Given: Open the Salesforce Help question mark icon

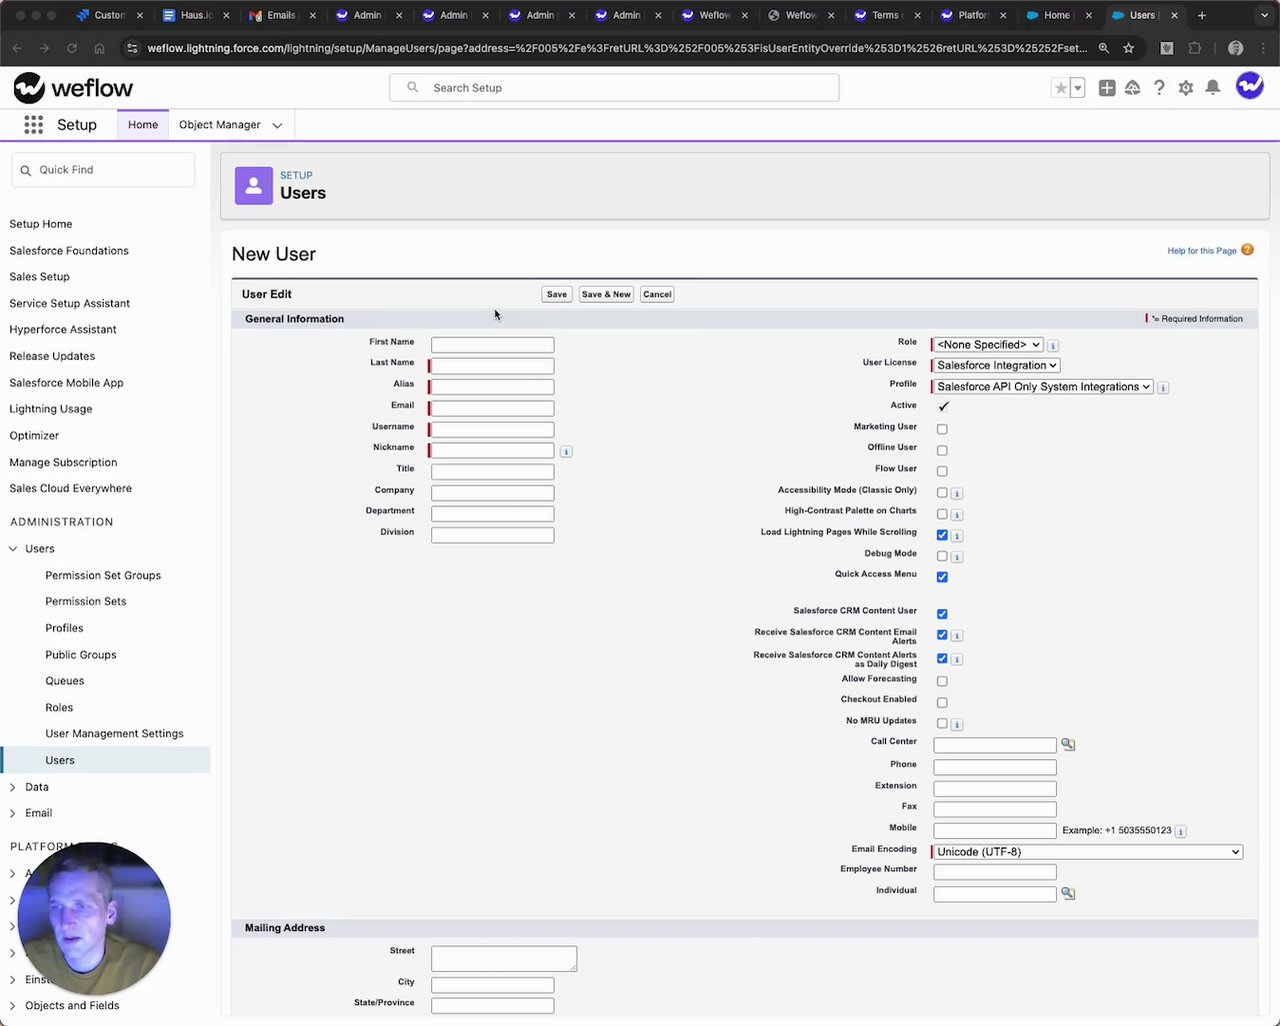Looking at the screenshot, I should click(1159, 88).
